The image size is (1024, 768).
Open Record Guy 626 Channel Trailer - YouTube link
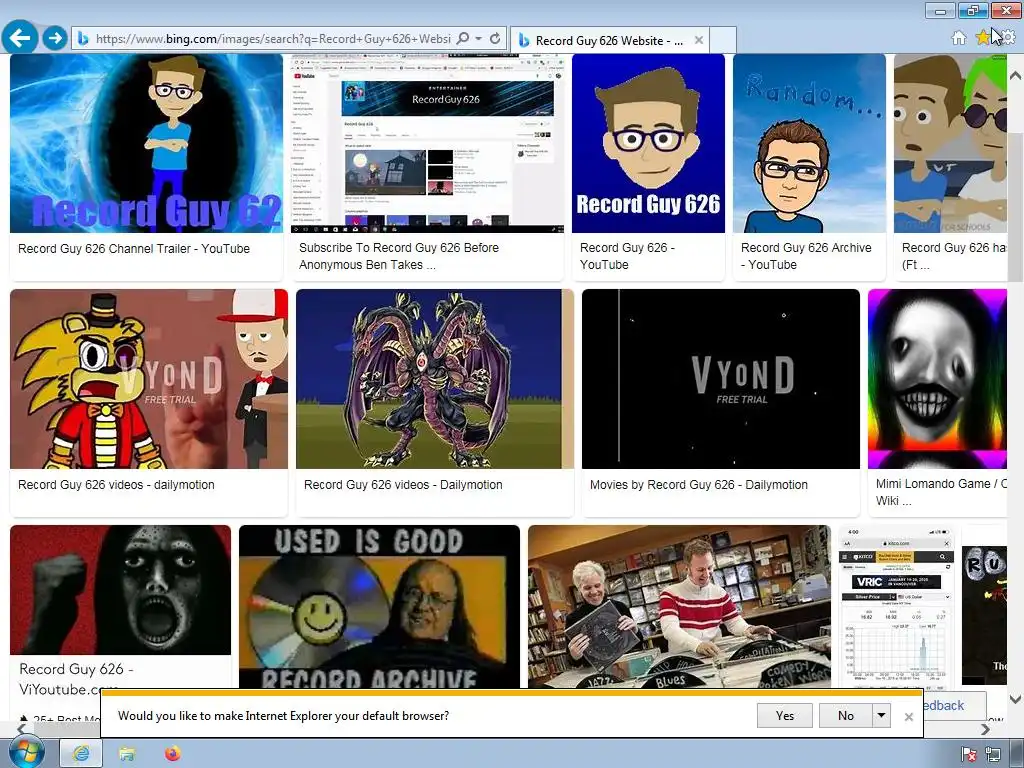pyautogui.click(x=134, y=249)
